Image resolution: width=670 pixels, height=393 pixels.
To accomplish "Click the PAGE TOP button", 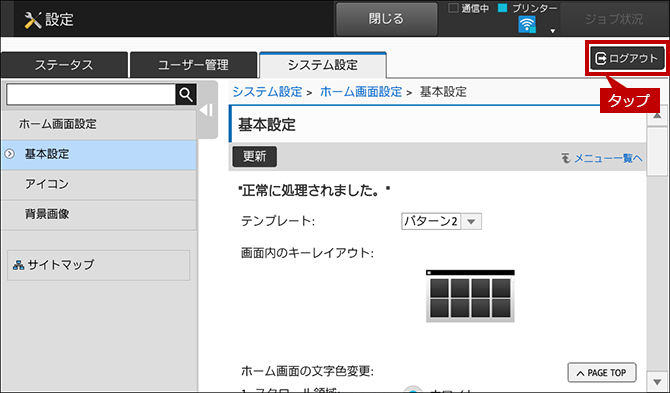I will point(602,372).
